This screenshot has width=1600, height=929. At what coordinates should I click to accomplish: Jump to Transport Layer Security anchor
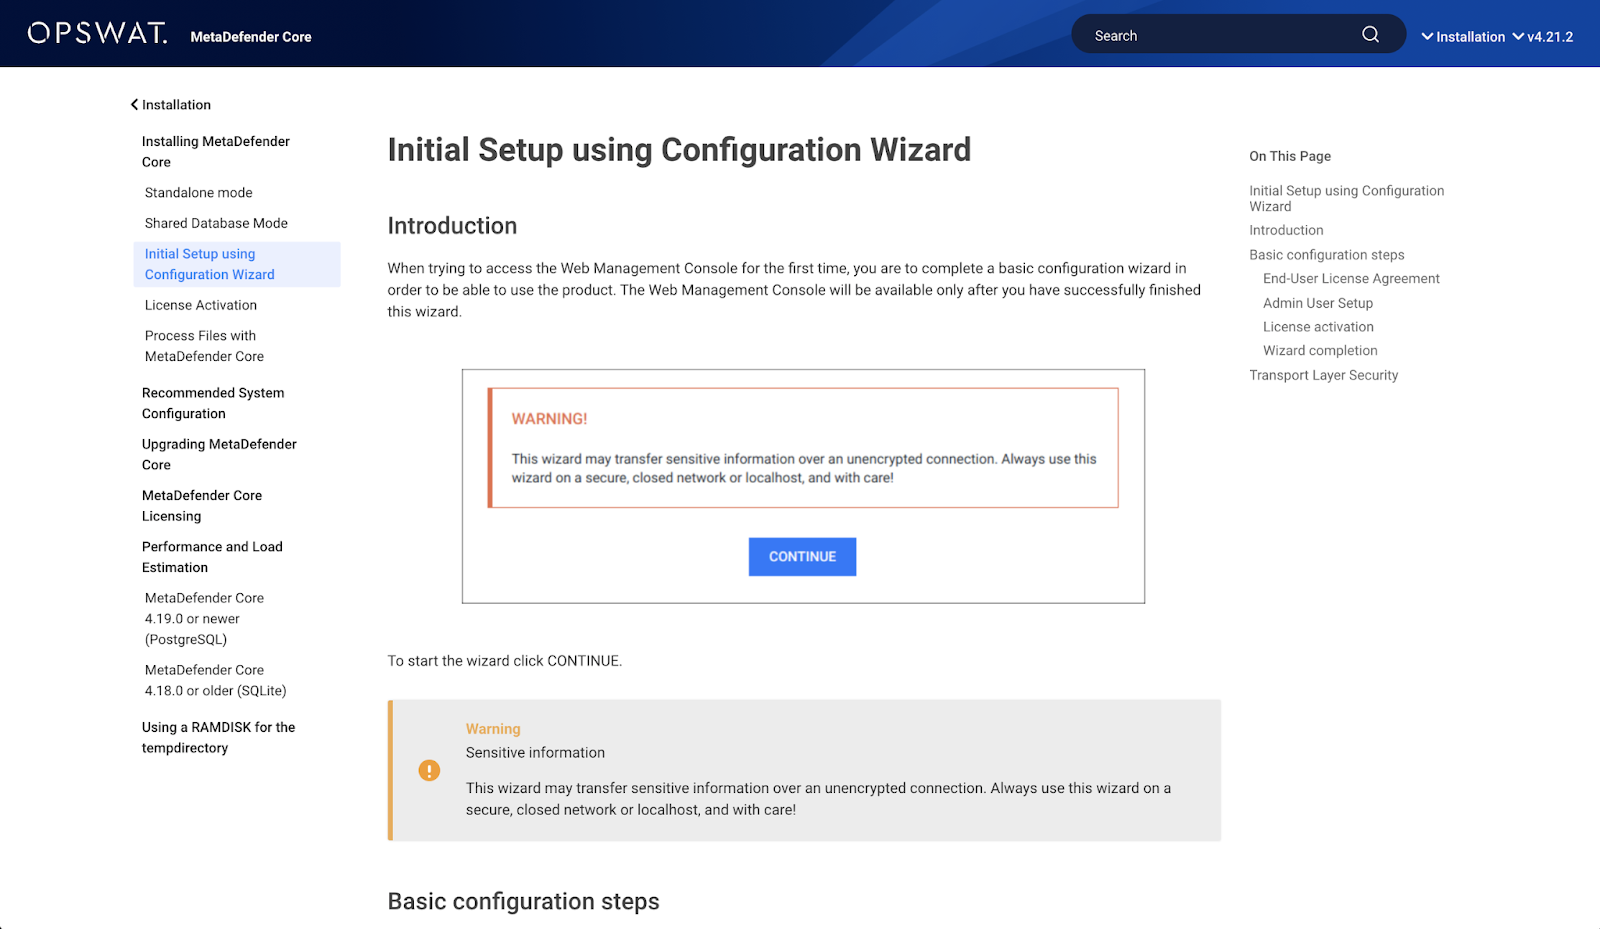pyautogui.click(x=1323, y=375)
